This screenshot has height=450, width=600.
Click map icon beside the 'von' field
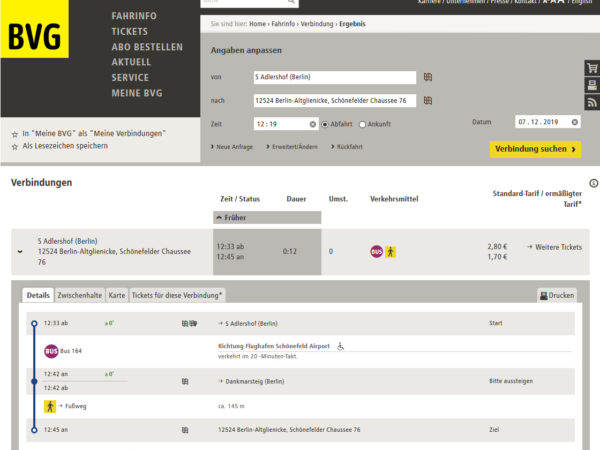(x=428, y=77)
